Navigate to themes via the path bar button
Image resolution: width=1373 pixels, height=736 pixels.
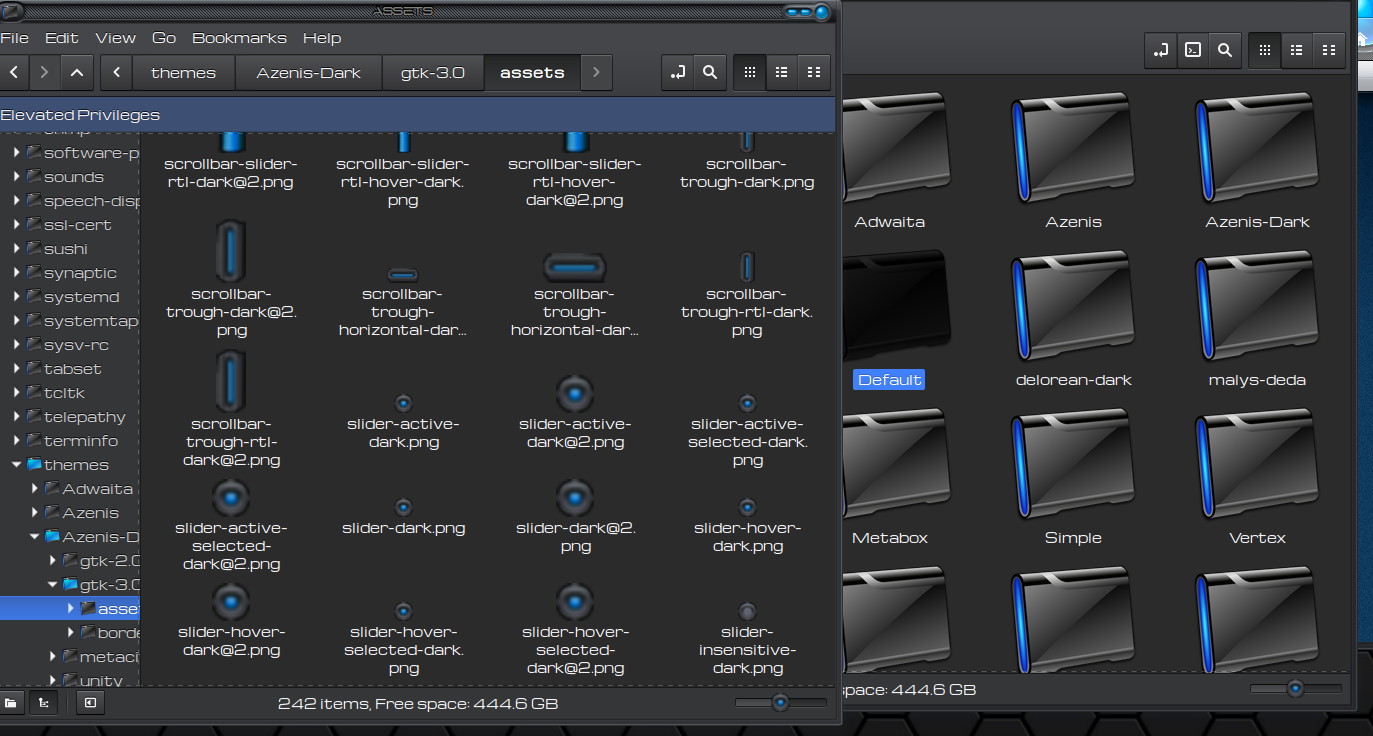click(183, 72)
